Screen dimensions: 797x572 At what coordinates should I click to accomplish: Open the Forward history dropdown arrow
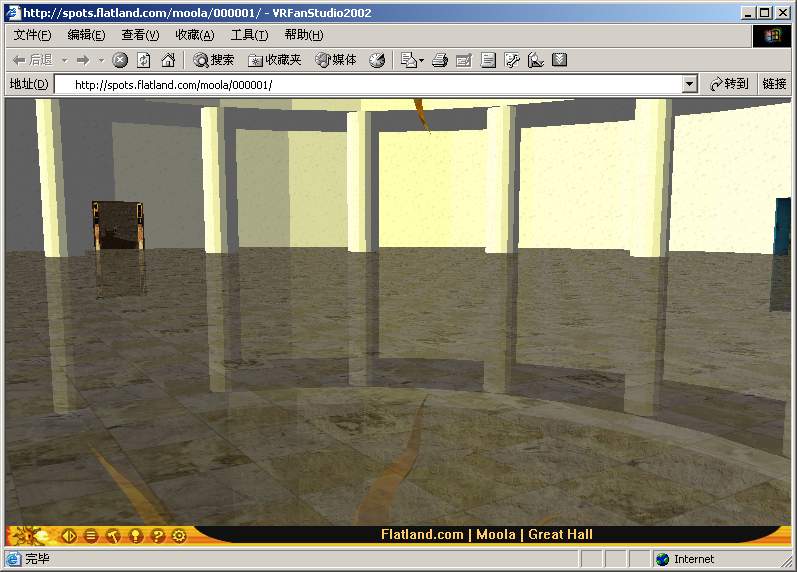(101, 61)
